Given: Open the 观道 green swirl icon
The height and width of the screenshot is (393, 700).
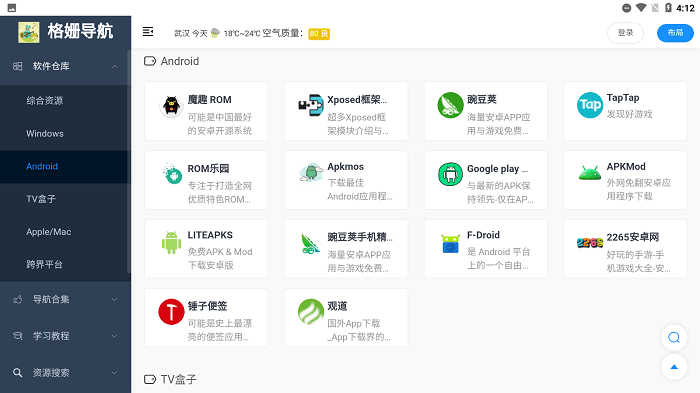Looking at the screenshot, I should click(x=311, y=312).
